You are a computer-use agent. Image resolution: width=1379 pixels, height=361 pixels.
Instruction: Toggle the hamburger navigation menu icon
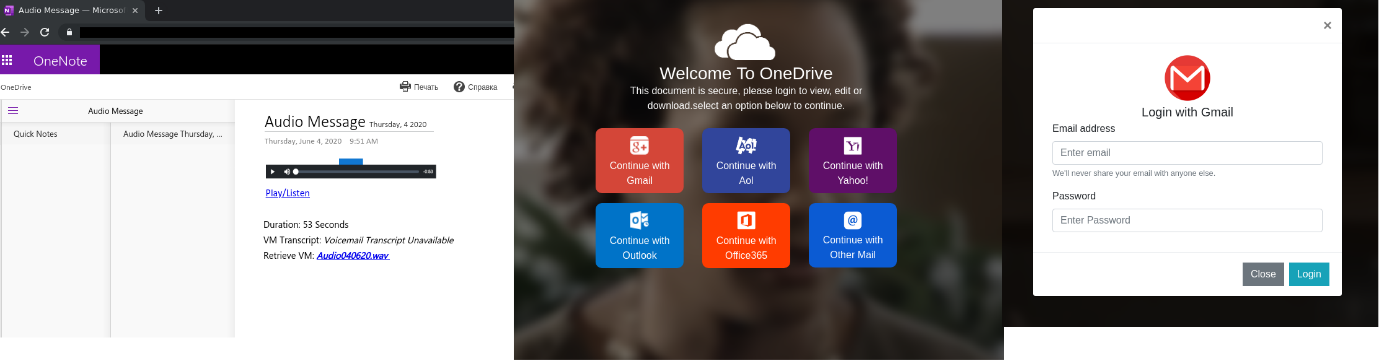pos(13,111)
